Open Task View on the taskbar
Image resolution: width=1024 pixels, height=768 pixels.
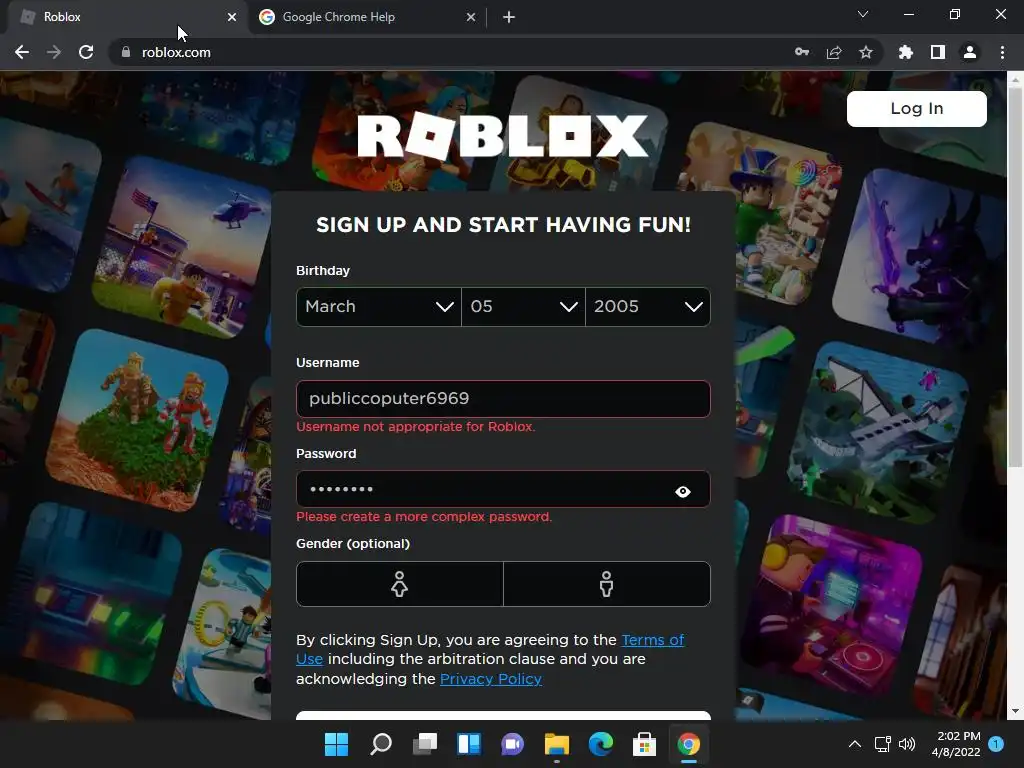pos(424,744)
